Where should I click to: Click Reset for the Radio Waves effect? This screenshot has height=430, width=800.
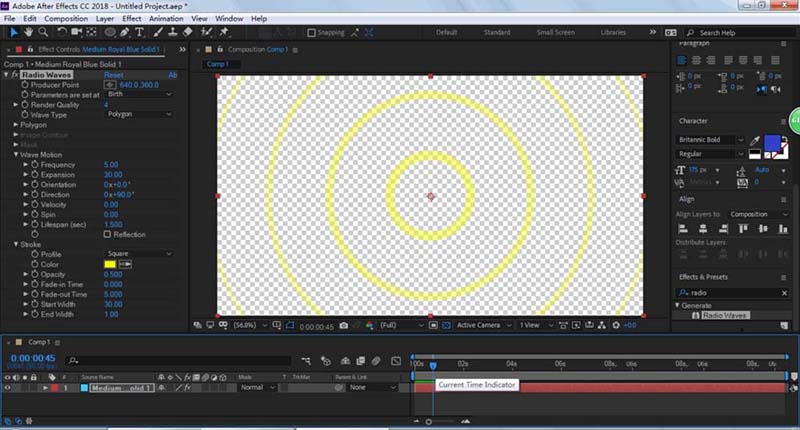(113, 75)
